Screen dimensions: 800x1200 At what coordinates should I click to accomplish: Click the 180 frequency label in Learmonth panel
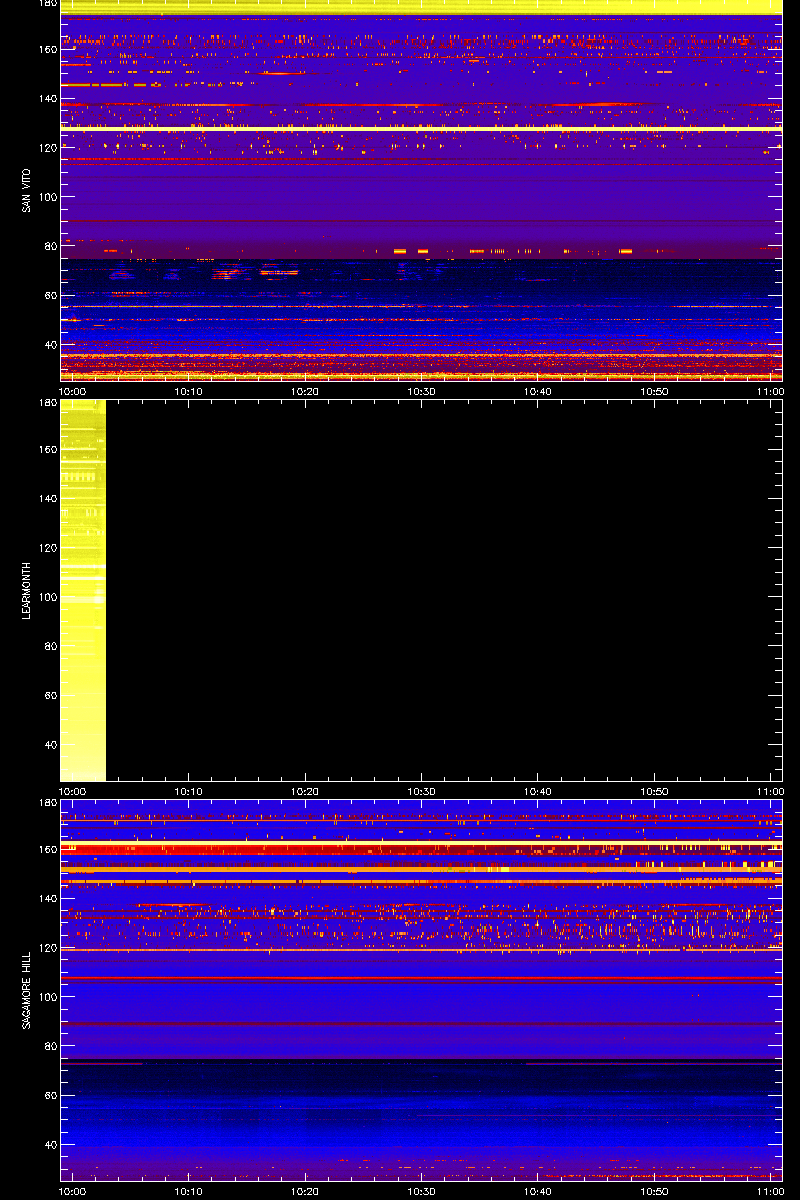[47, 403]
